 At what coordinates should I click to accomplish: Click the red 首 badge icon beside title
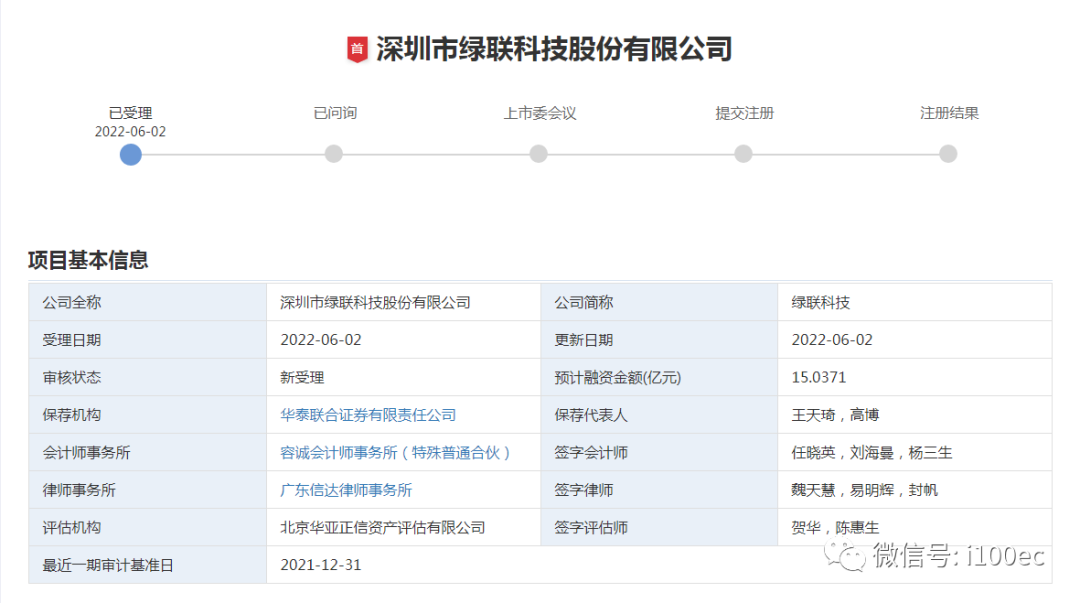357,50
